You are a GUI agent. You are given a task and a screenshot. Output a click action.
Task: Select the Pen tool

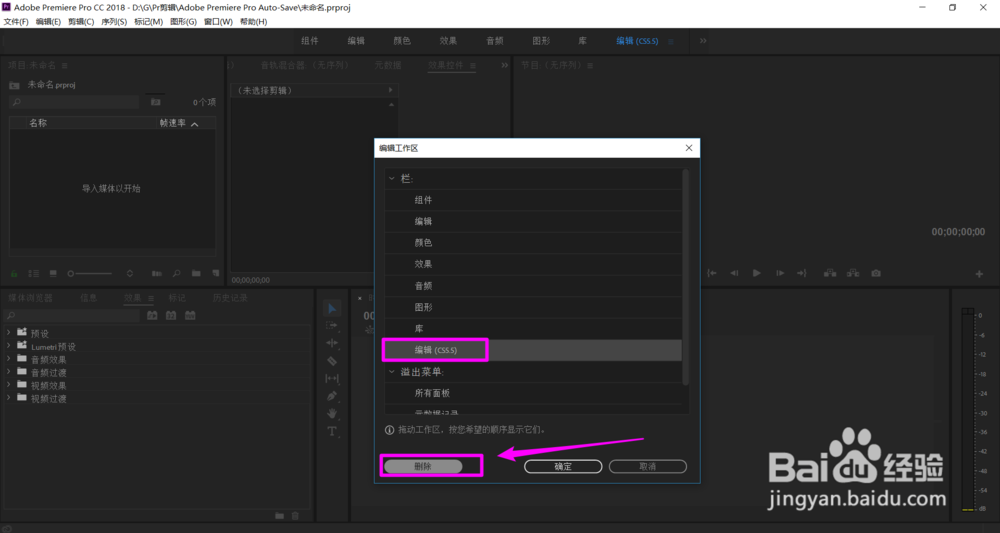coord(332,396)
